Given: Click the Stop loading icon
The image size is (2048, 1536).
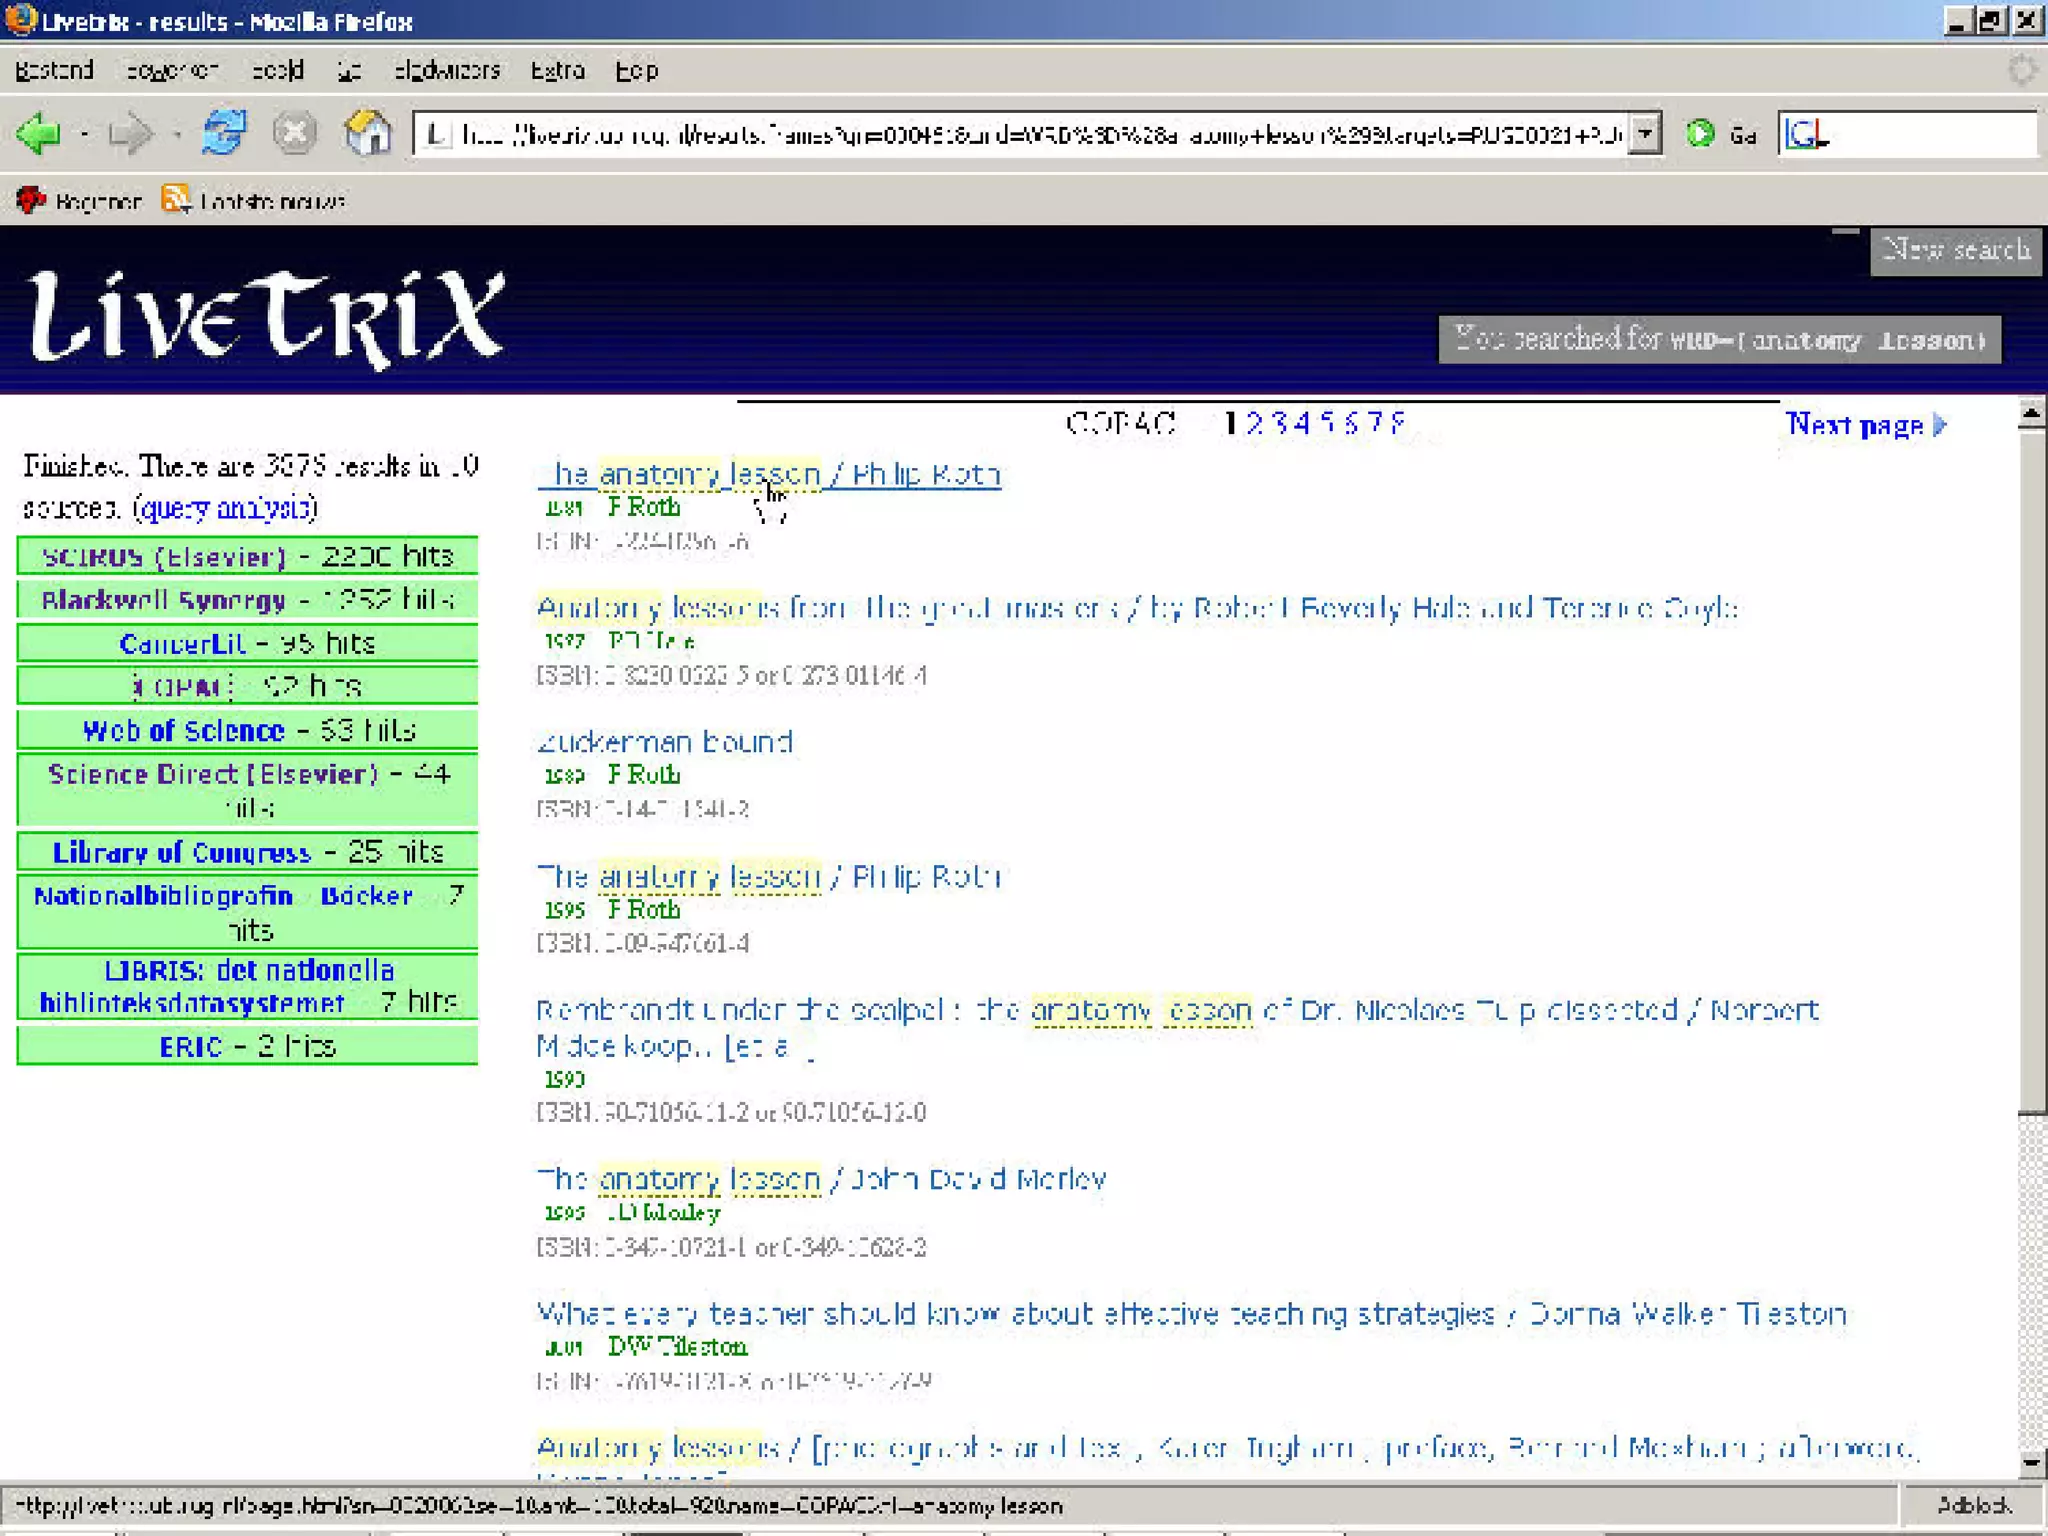Looking at the screenshot, I should pos(294,133).
